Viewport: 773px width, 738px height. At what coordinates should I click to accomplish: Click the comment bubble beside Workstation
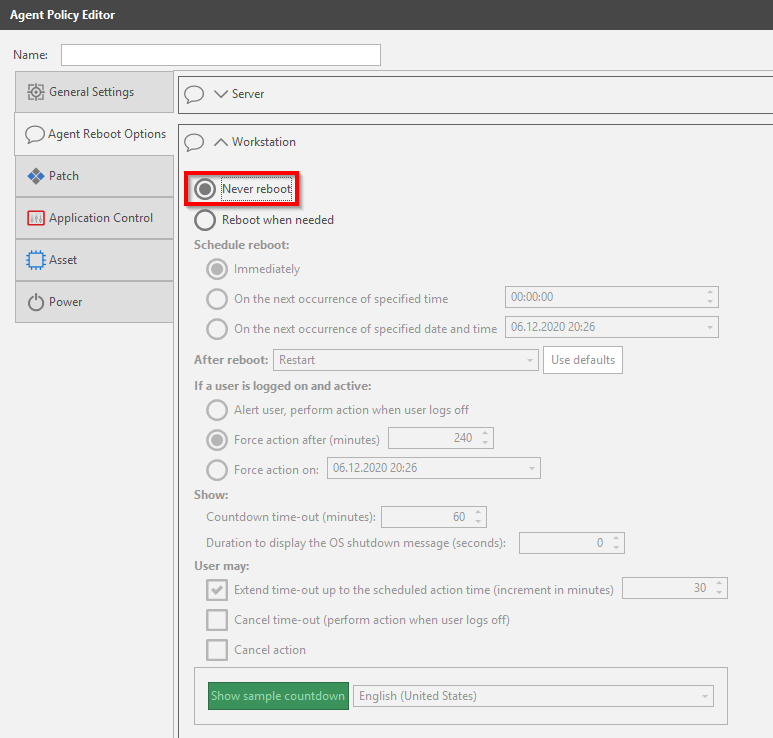194,142
